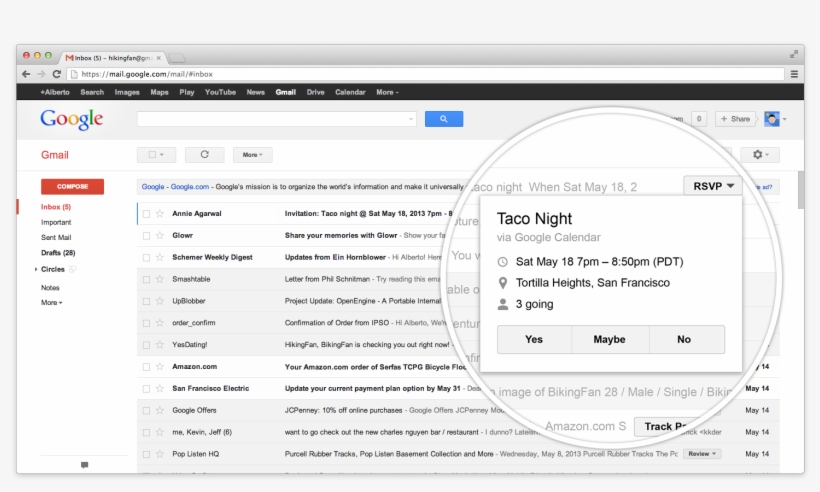
Task: Star the YesDating! email
Action: point(160,345)
